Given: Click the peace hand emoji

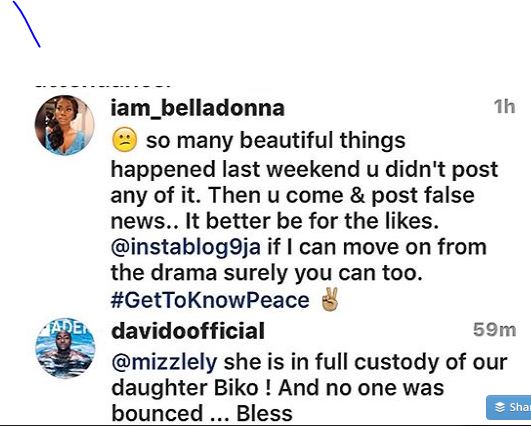Looking at the screenshot, I should pos(330,299).
